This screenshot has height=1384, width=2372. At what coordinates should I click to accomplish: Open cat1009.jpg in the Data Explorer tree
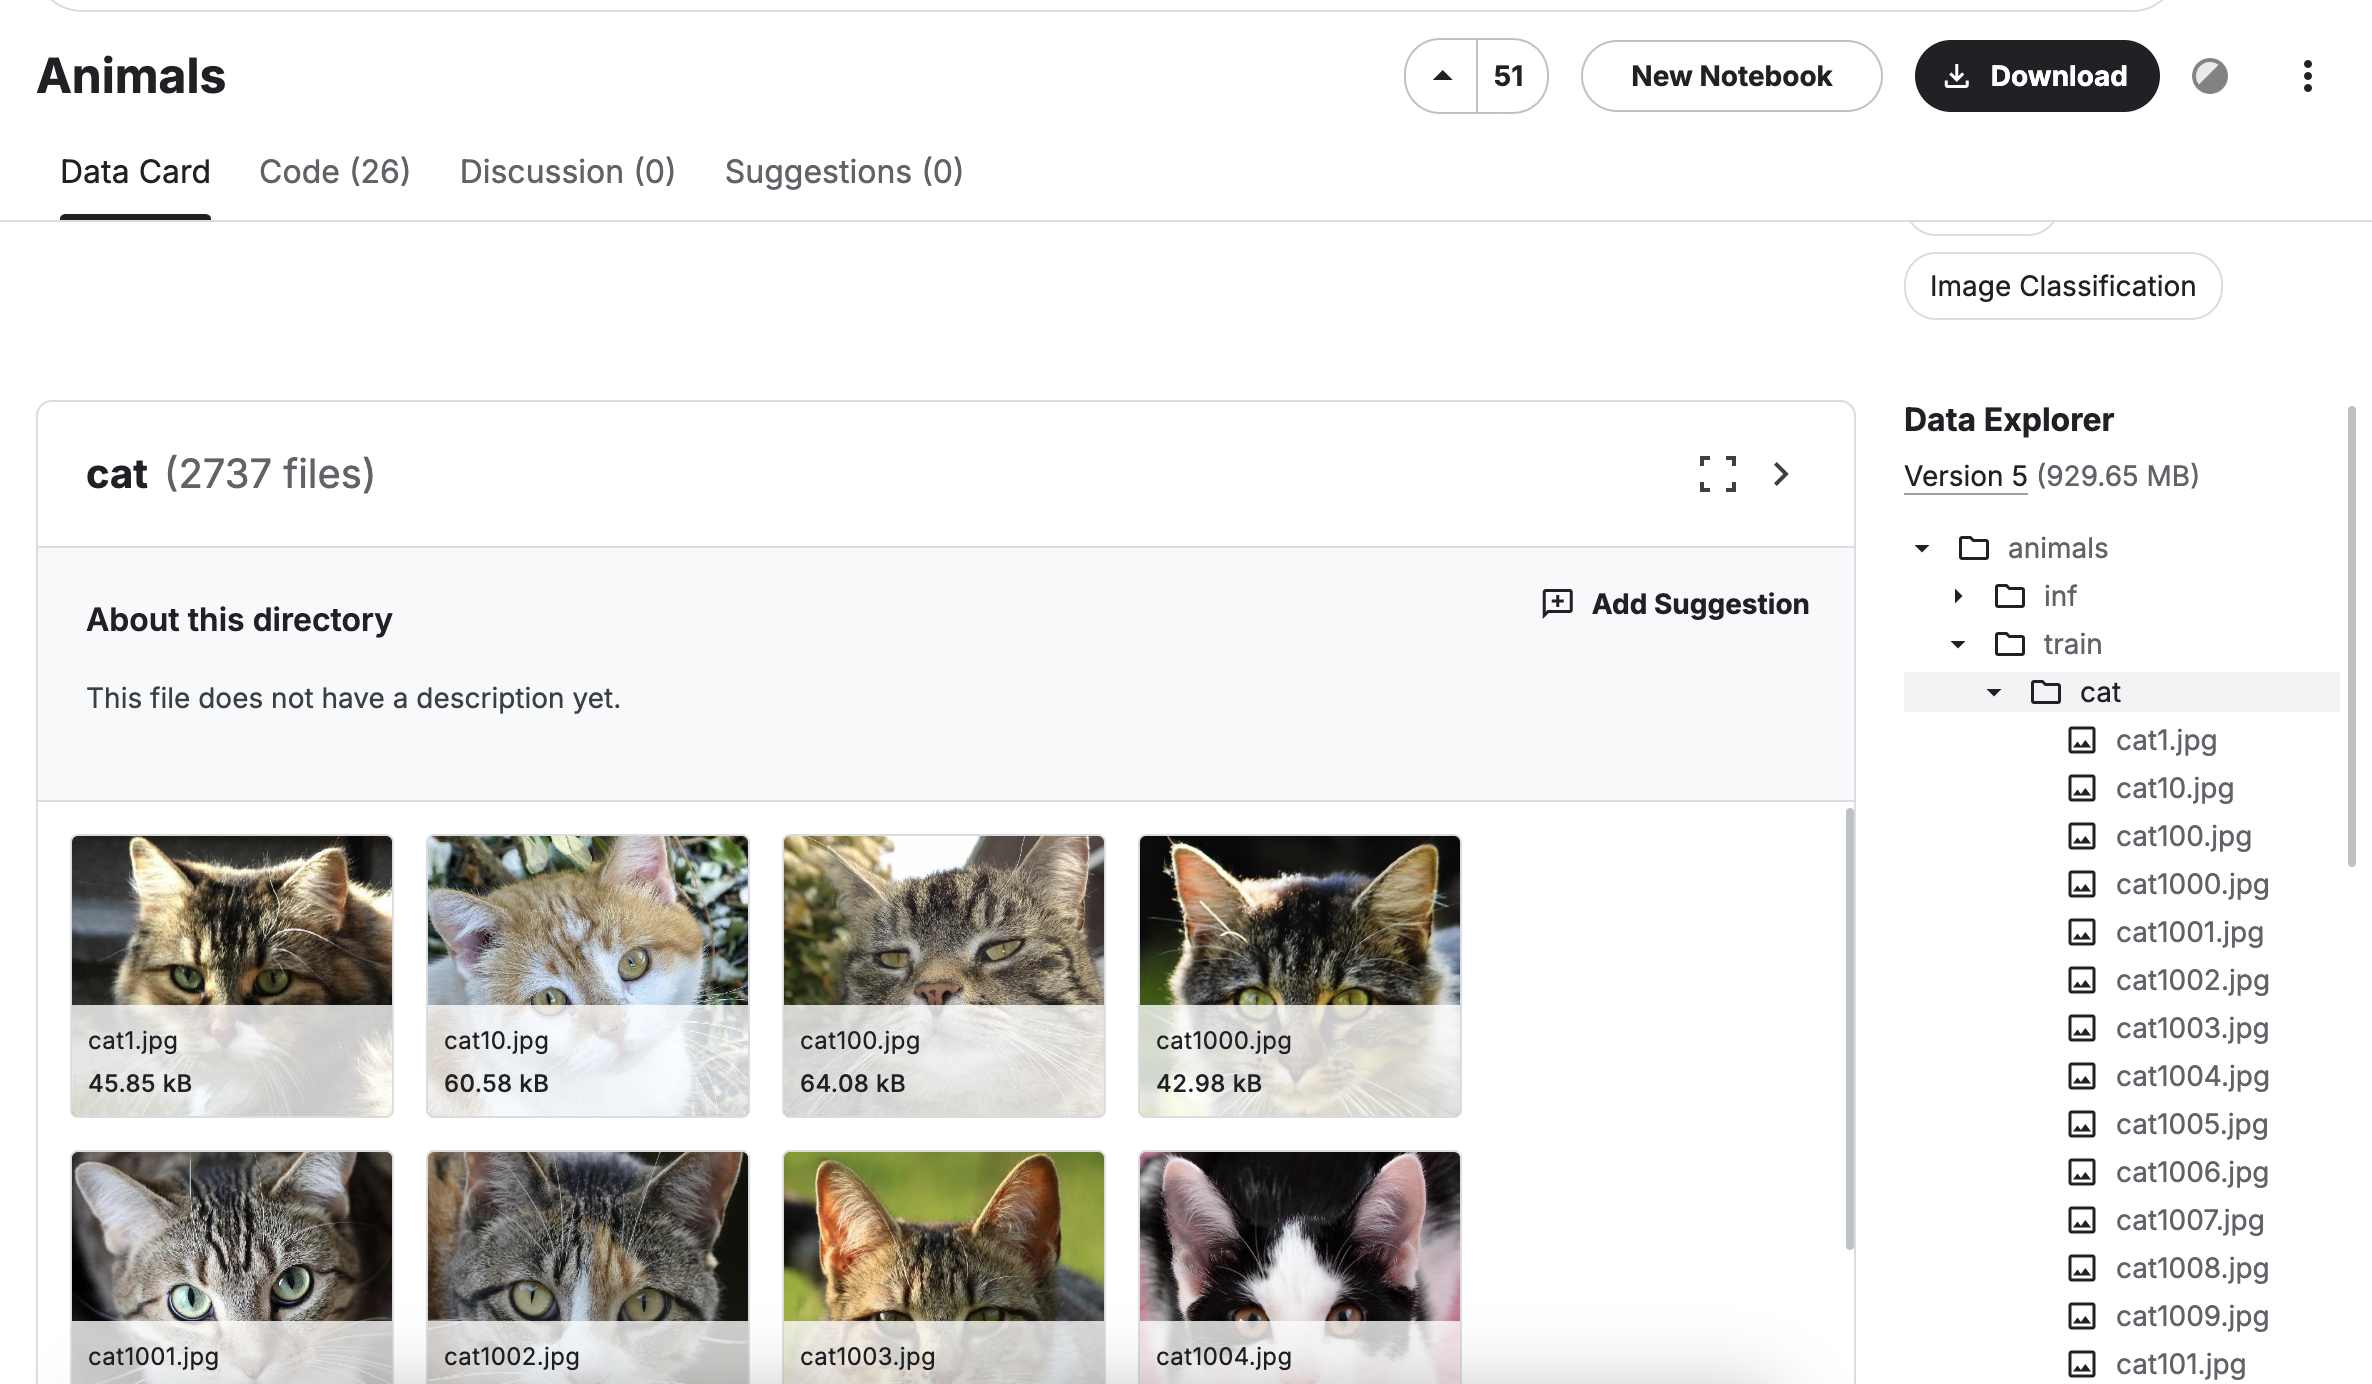coord(2192,1316)
